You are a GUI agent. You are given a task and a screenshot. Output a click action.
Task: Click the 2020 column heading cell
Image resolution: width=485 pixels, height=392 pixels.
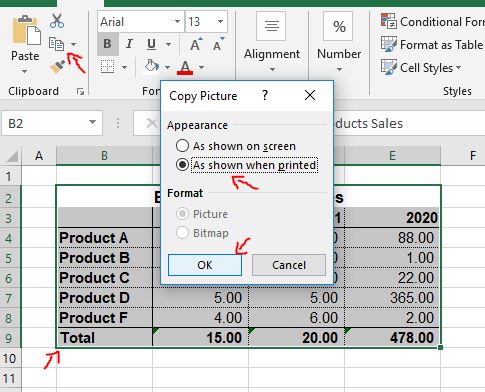pyautogui.click(x=392, y=218)
